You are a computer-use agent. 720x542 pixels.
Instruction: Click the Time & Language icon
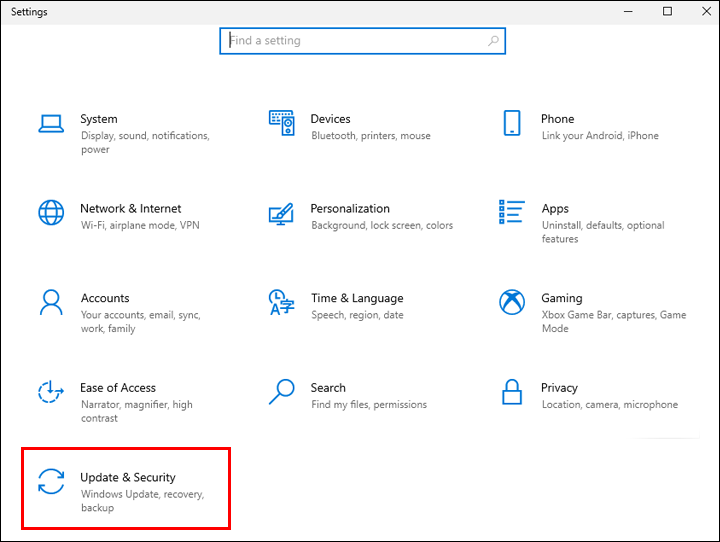click(281, 302)
